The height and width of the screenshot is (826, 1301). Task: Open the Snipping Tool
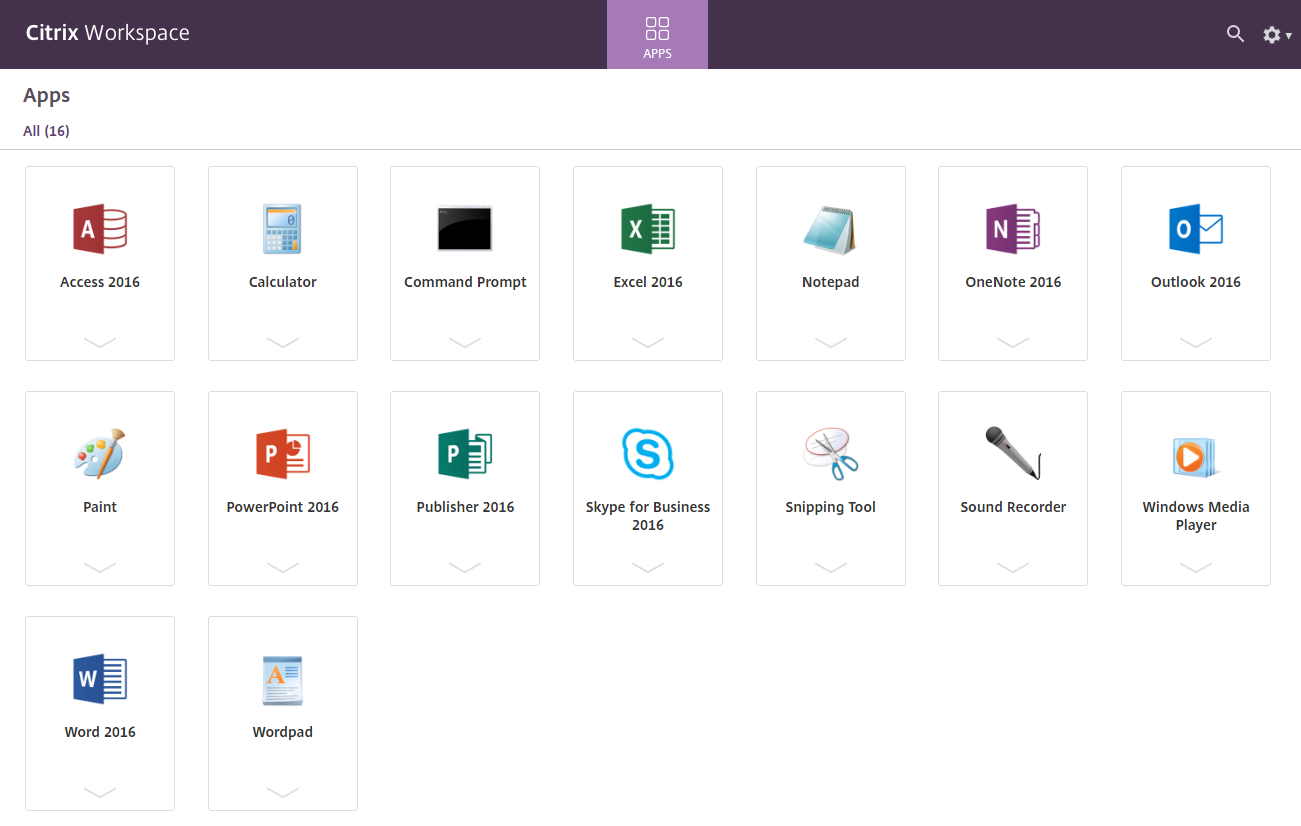(x=830, y=465)
